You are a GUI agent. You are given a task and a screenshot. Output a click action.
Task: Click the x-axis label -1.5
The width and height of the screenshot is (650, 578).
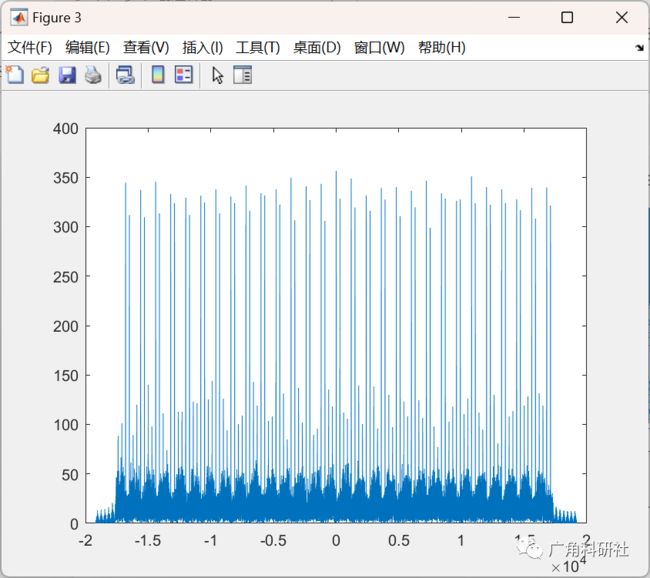pyautogui.click(x=148, y=541)
